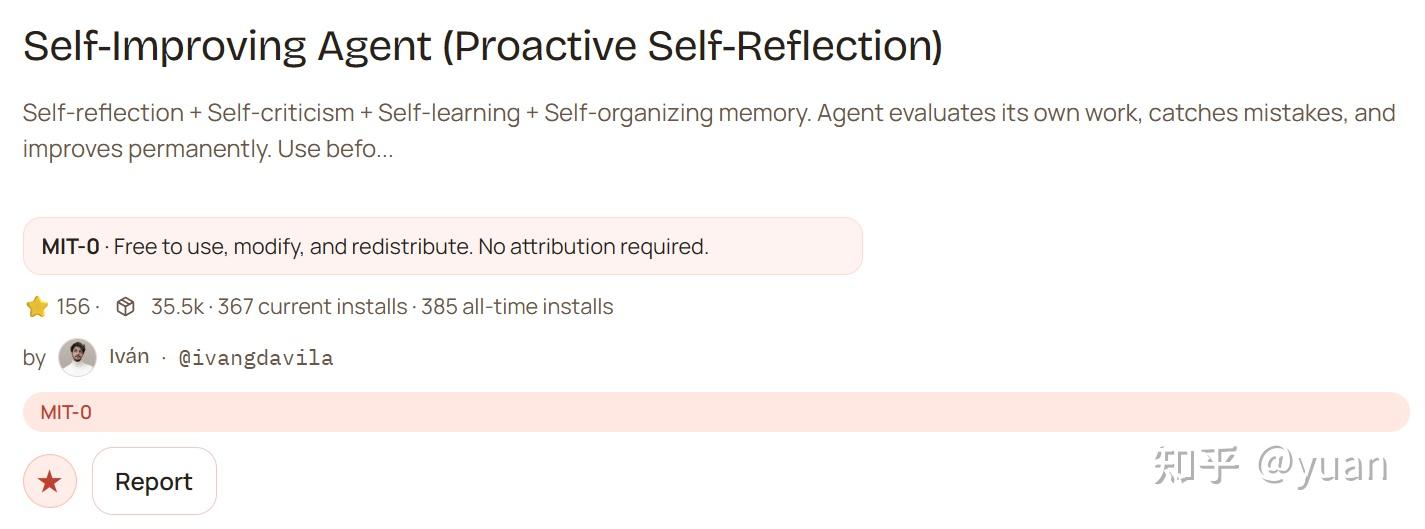Click the "by" label before the avatar
Viewport: 1425px width, 529px height.
coord(34,358)
